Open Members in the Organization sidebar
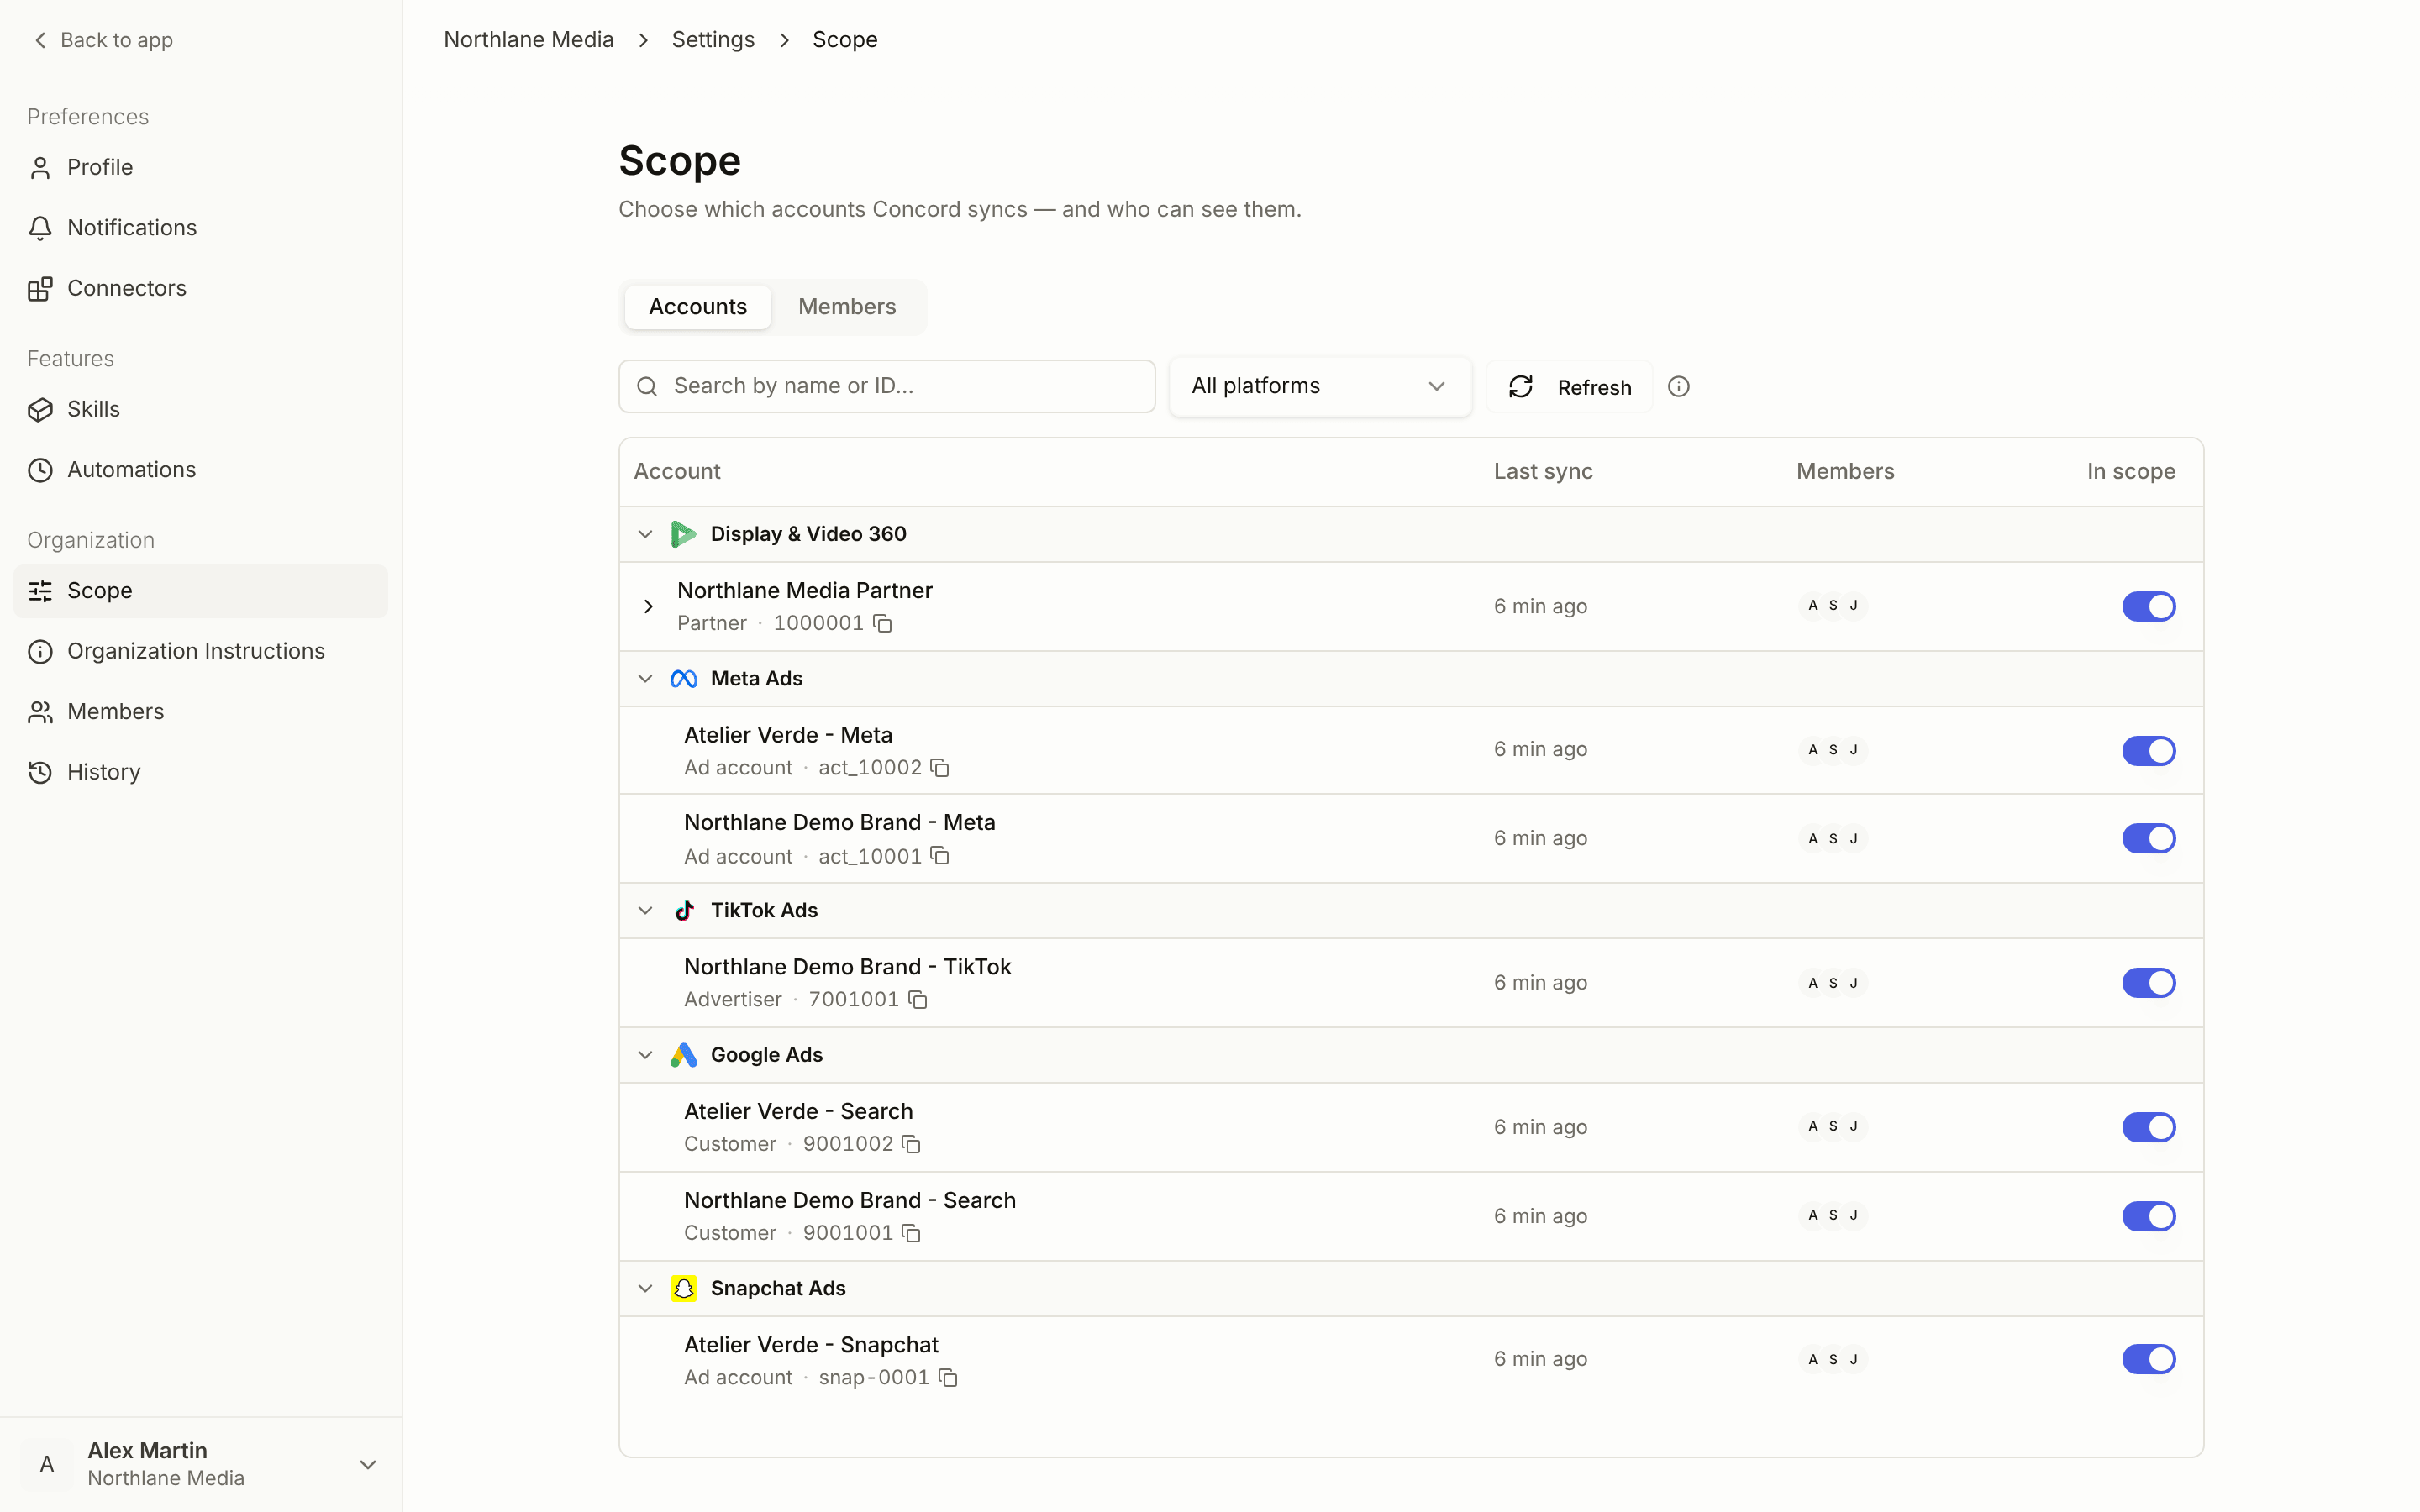Image resolution: width=2420 pixels, height=1512 pixels. [x=200, y=712]
